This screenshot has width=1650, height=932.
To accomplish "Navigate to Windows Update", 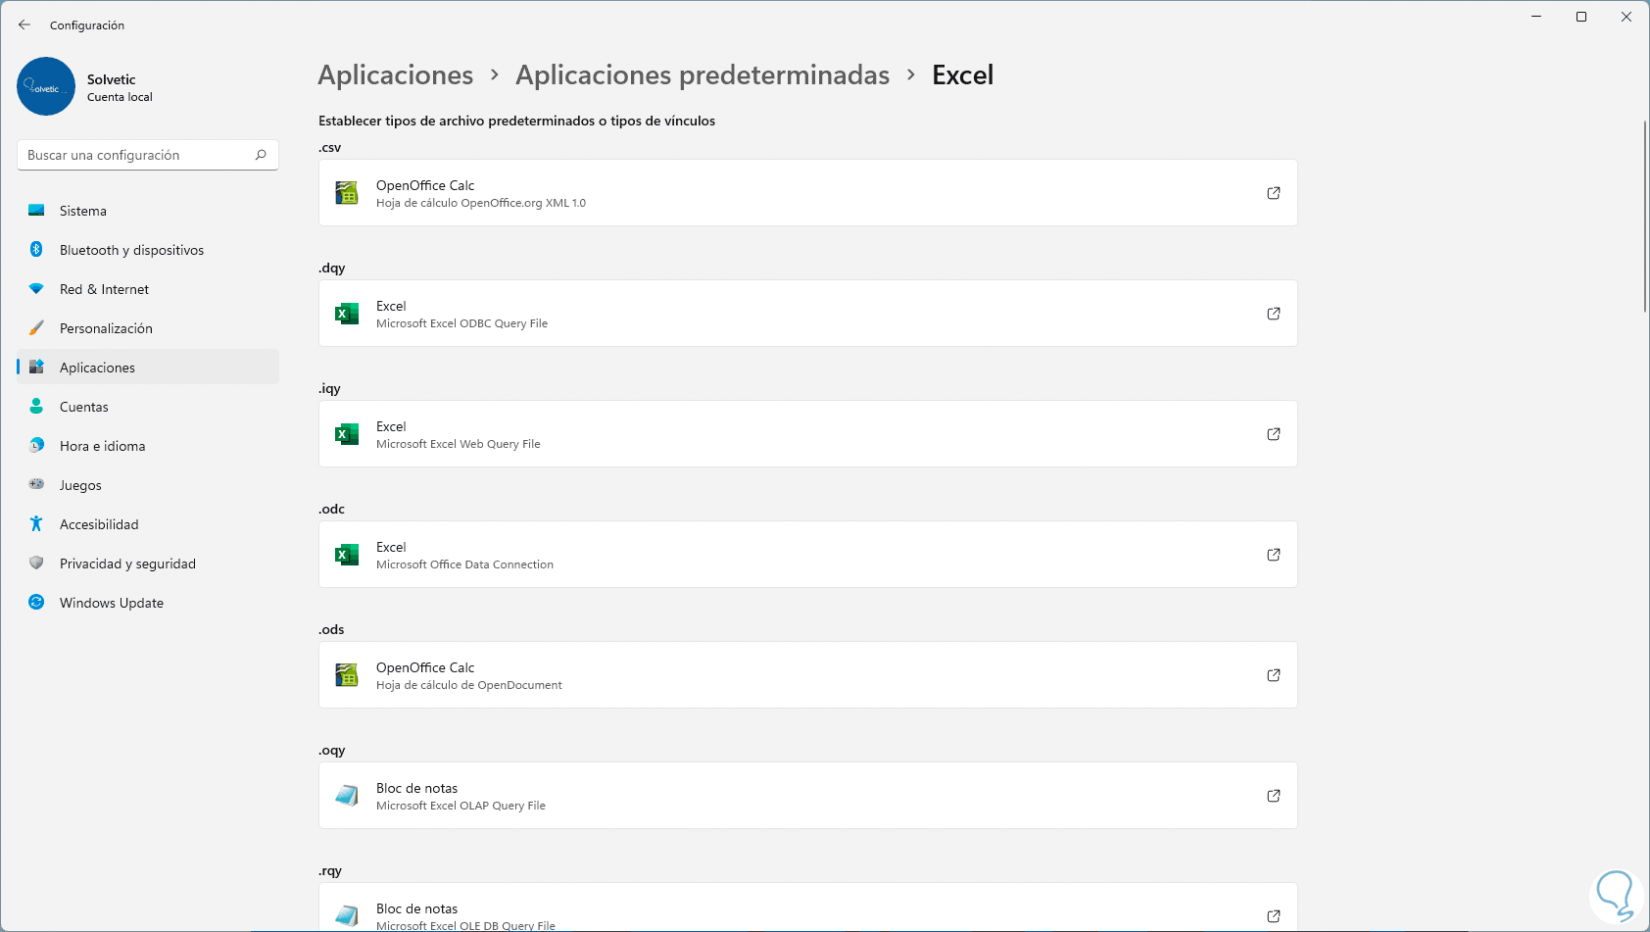I will coord(111,603).
